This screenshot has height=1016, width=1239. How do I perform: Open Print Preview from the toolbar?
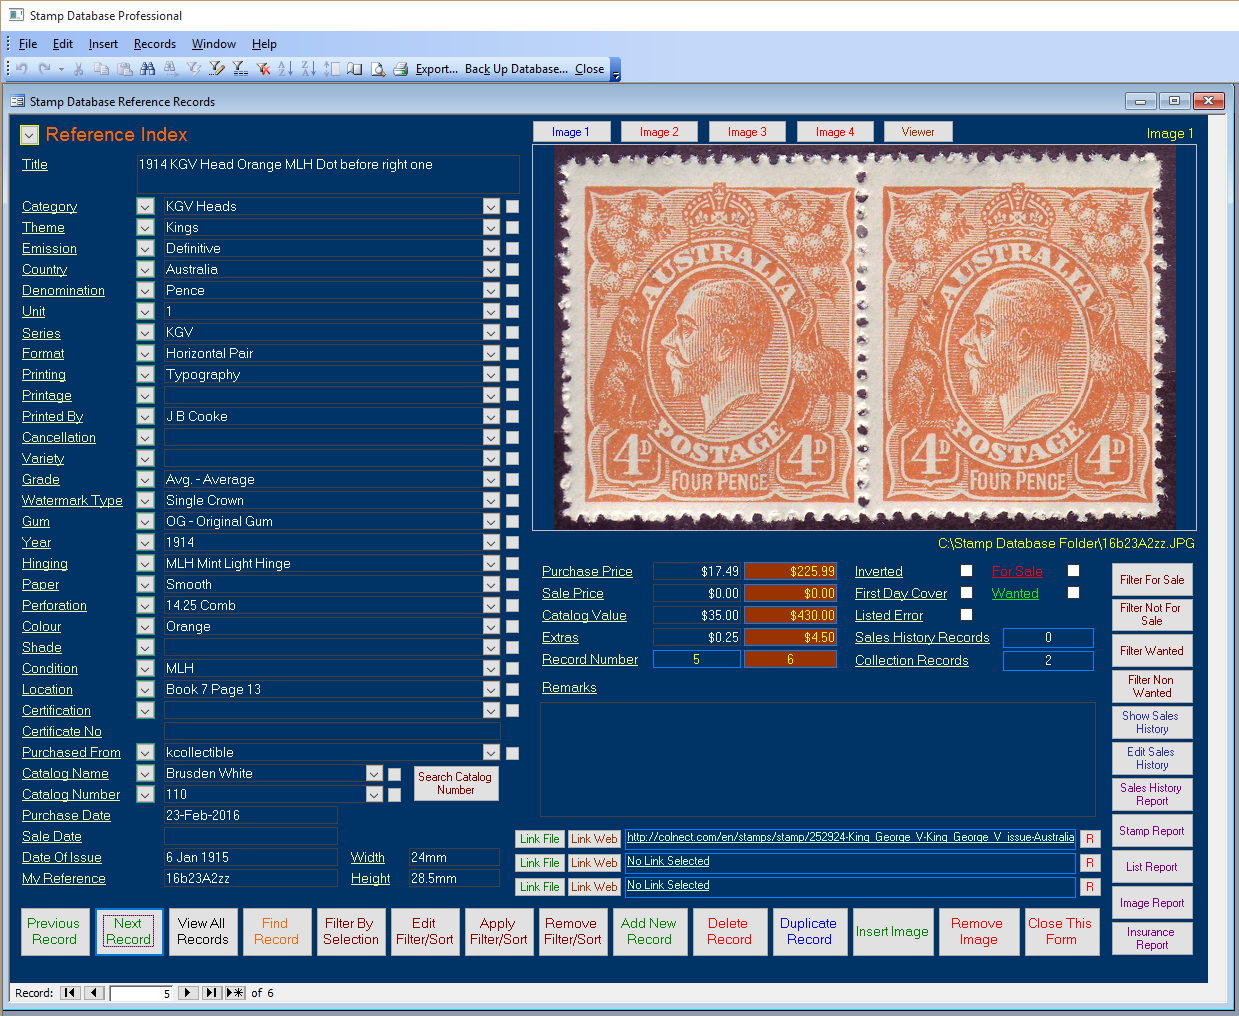[378, 69]
